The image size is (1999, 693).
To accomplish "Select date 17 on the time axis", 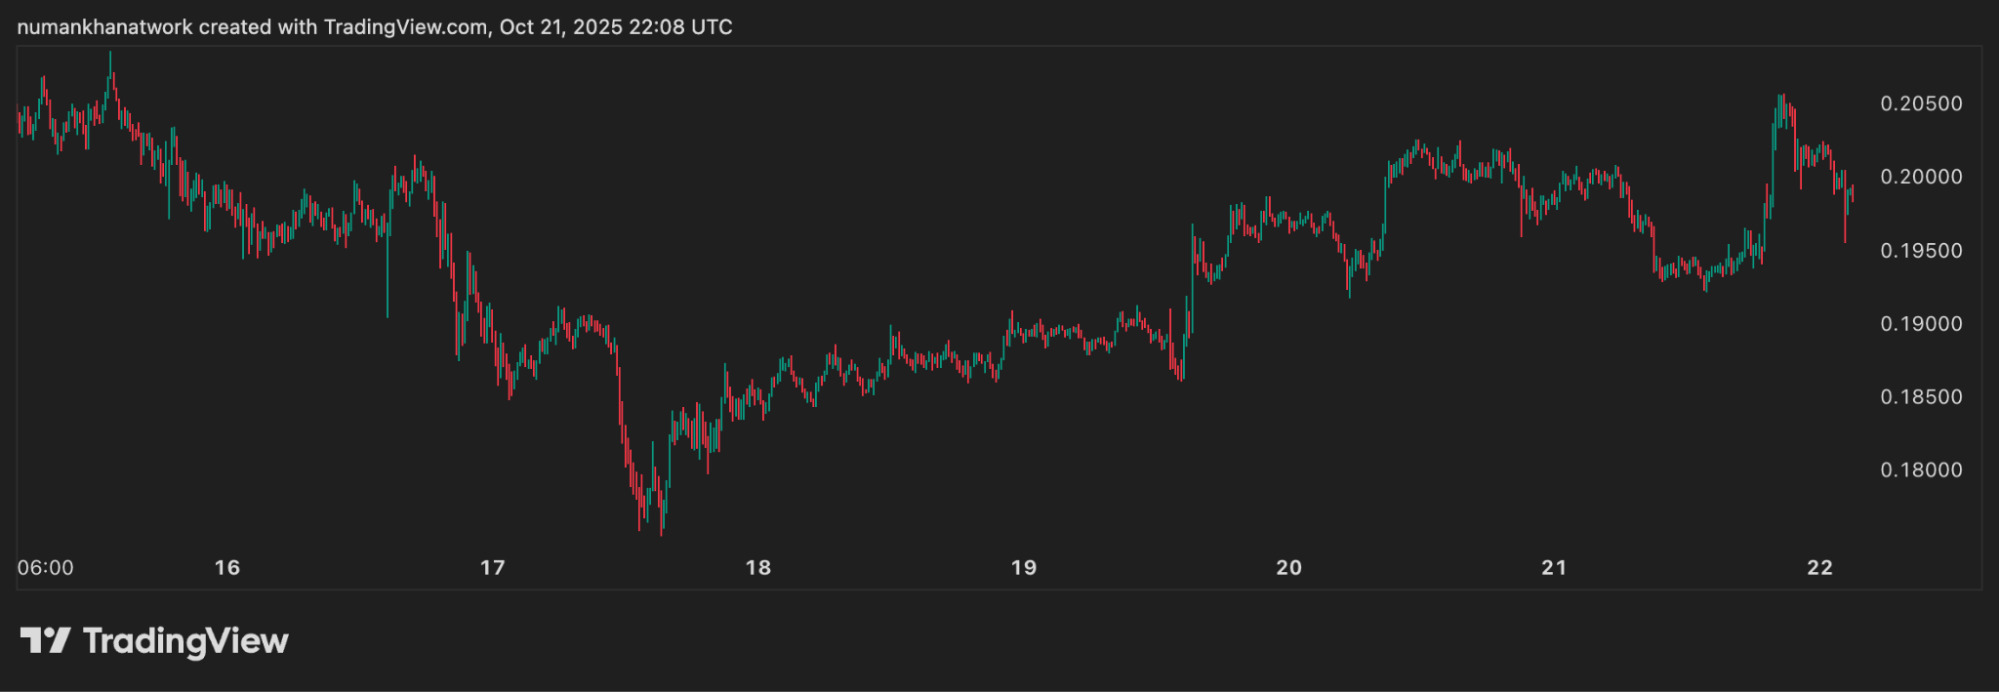I will [x=492, y=568].
